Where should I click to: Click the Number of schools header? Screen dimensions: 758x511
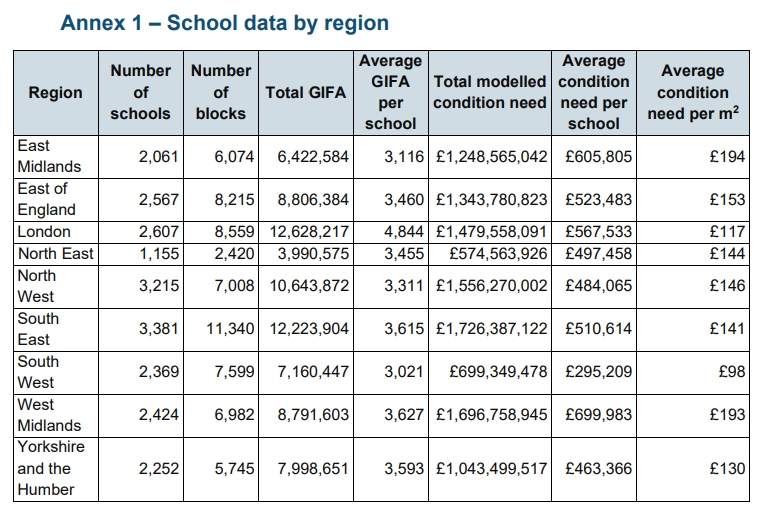pos(140,93)
